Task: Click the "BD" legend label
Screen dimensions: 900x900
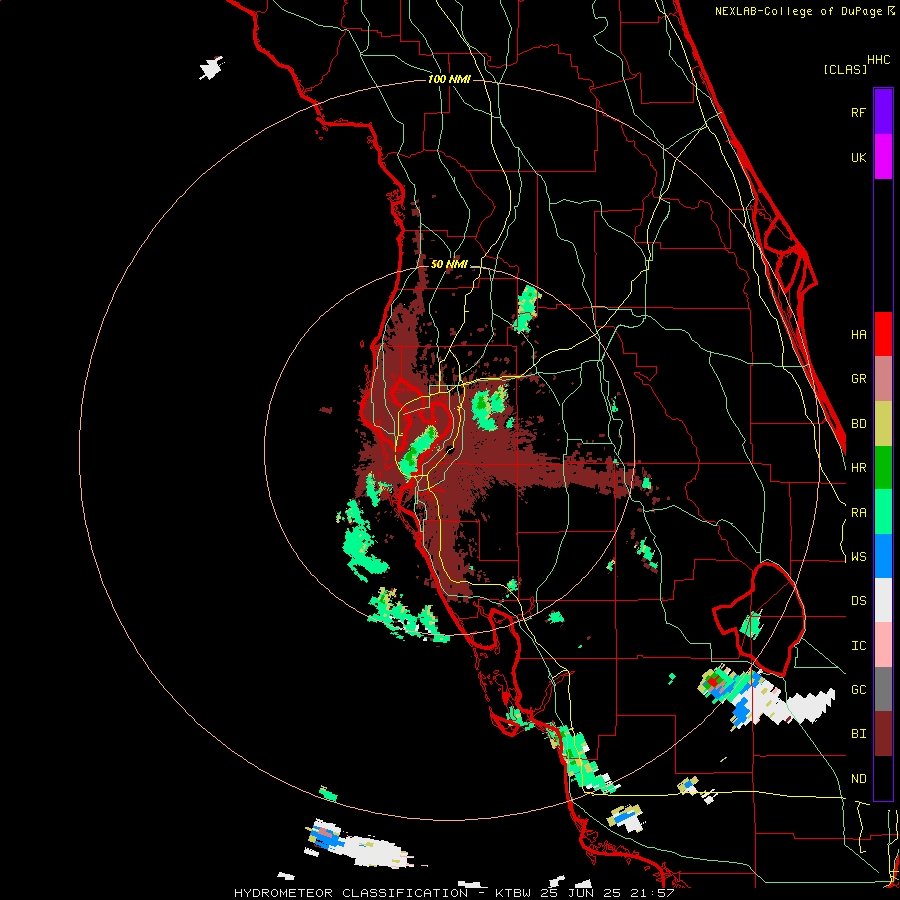Action: tap(858, 424)
